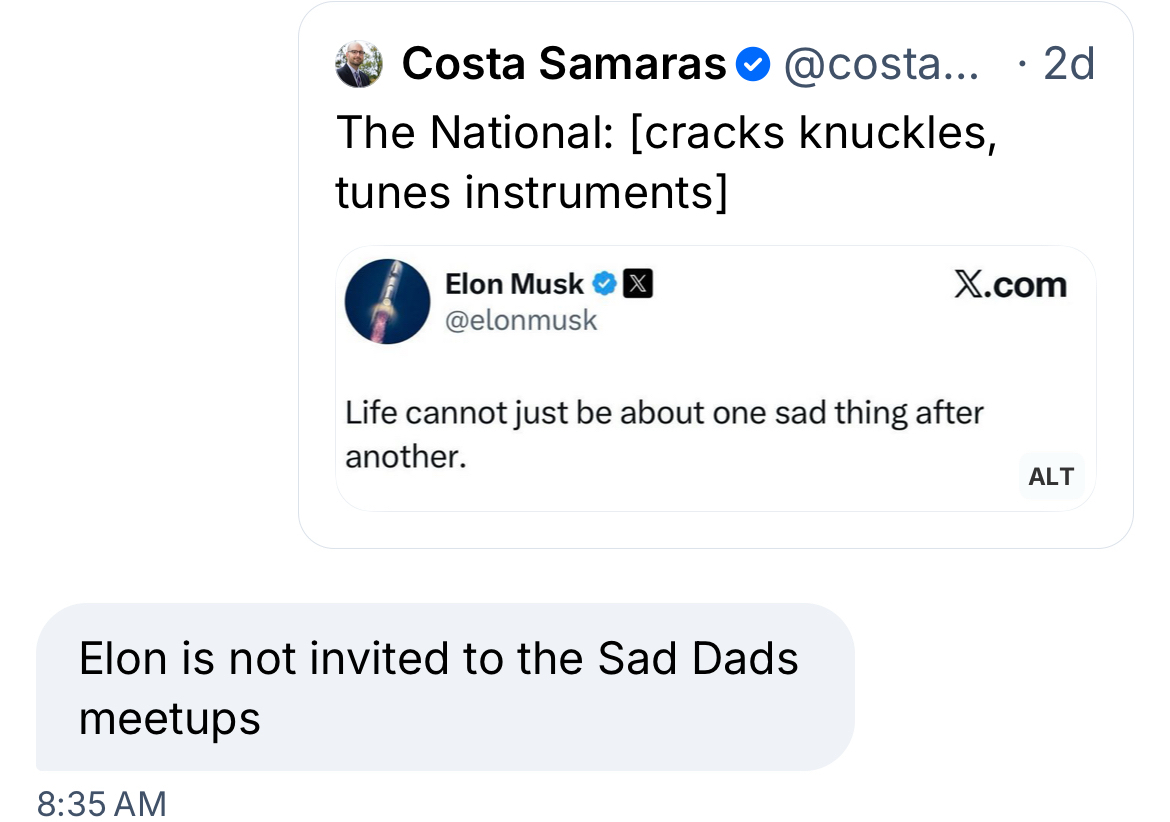1170x822 pixels.
Task: Click Elon Musk's rocket profile picture
Action: pos(387,301)
